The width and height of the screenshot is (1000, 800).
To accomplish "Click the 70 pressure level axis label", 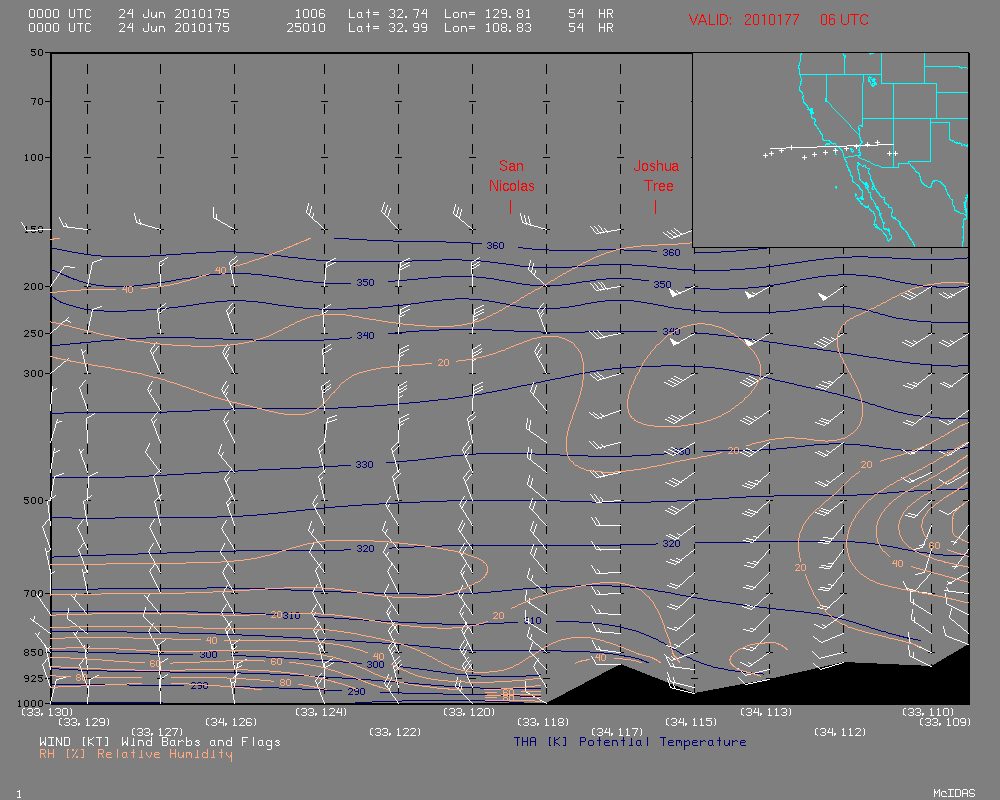I will coord(37,101).
